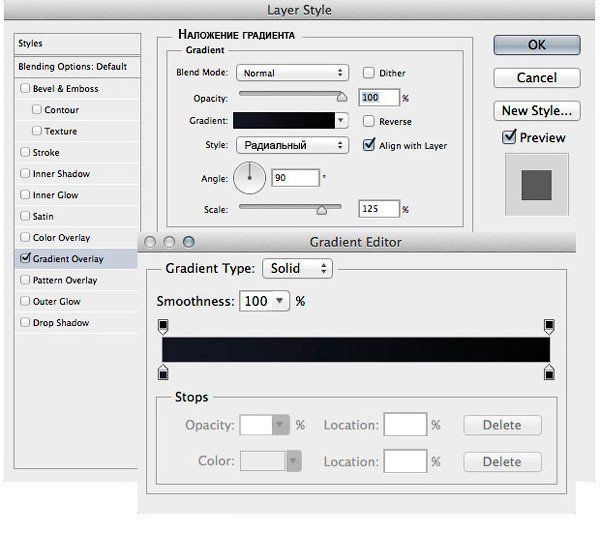Viewport: 600px width, 533px height.
Task: Select Blending Options: Default in list
Action: point(72,66)
